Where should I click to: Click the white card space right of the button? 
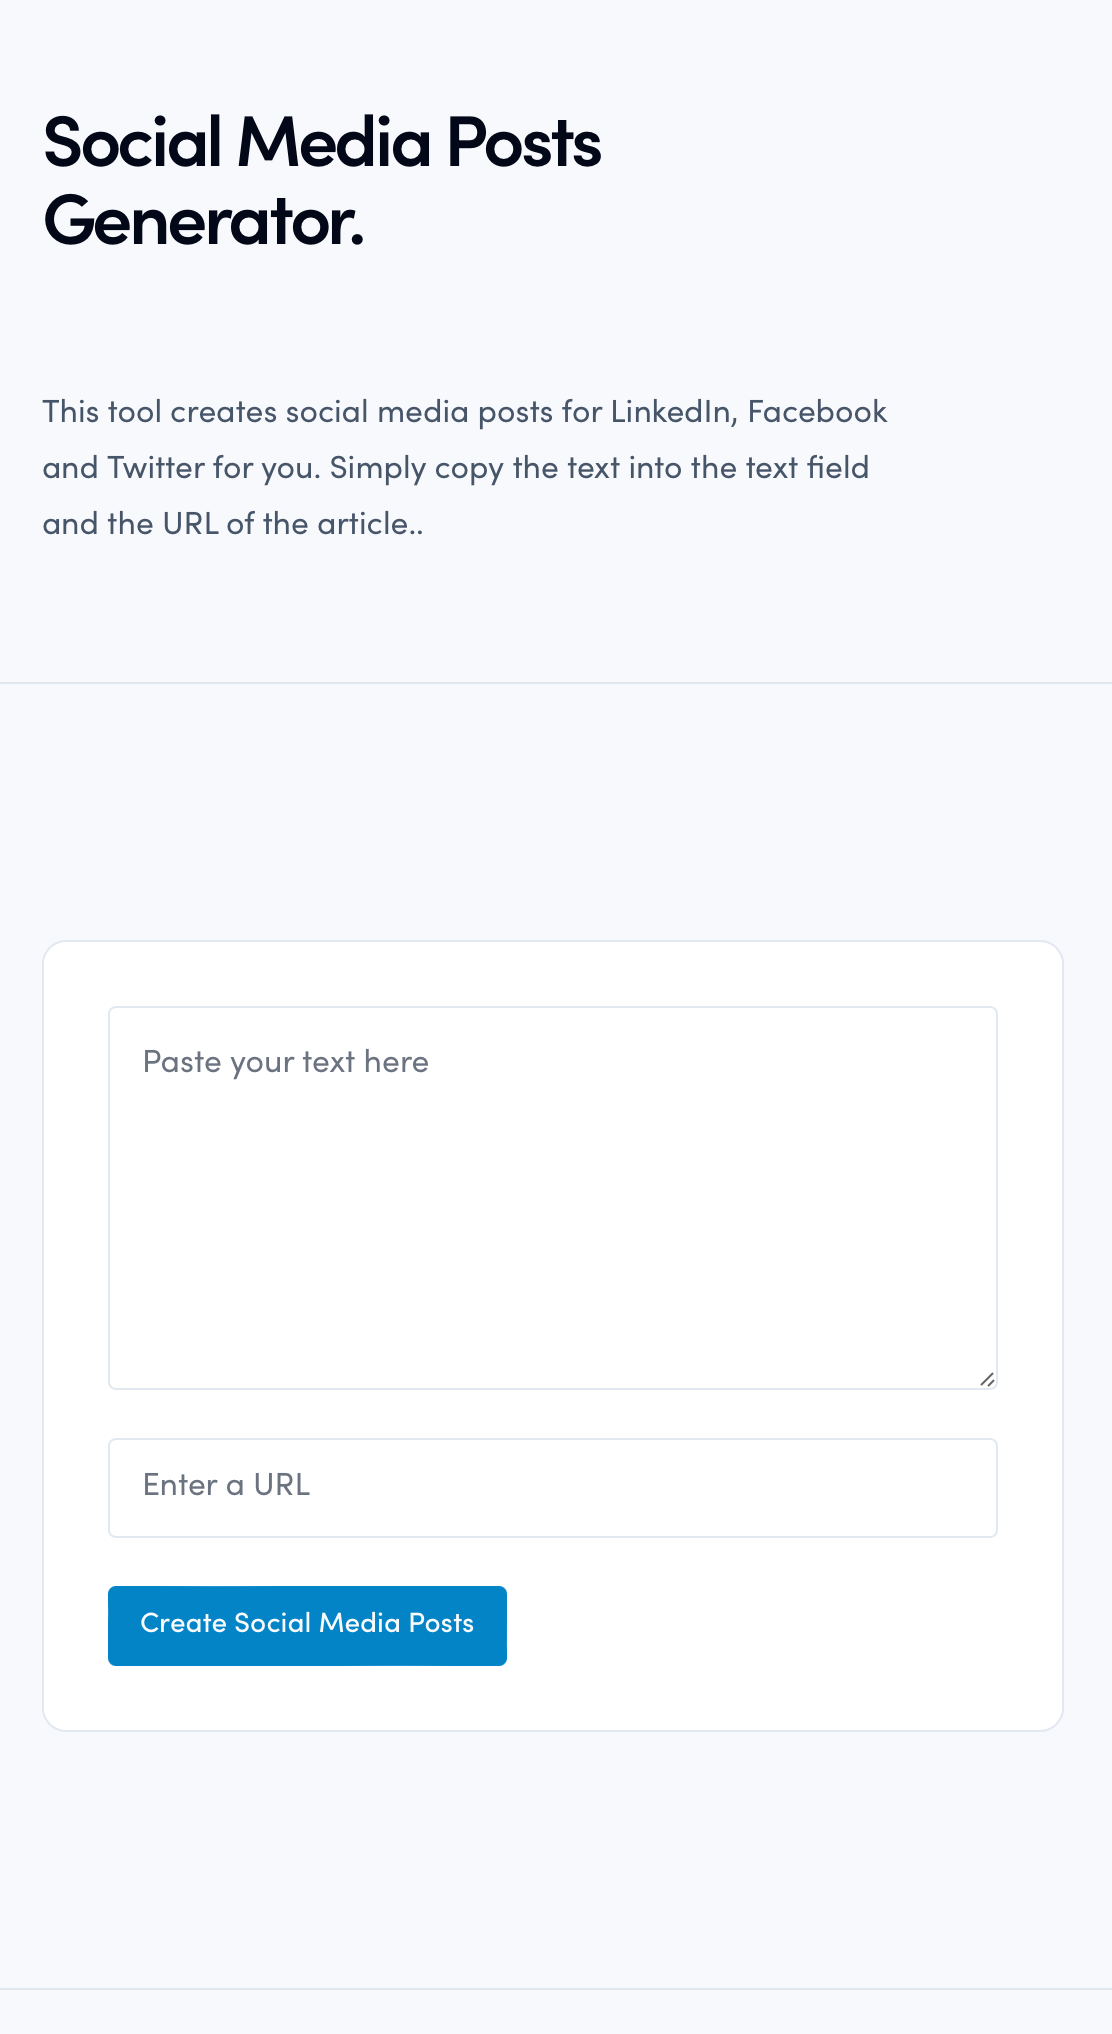pyautogui.click(x=780, y=1626)
